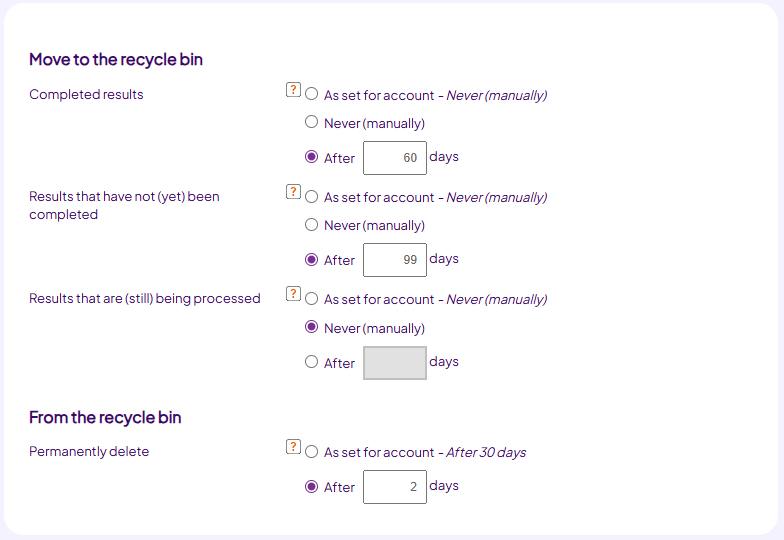Choose 'After' radio for not yet completed results

tap(312, 260)
